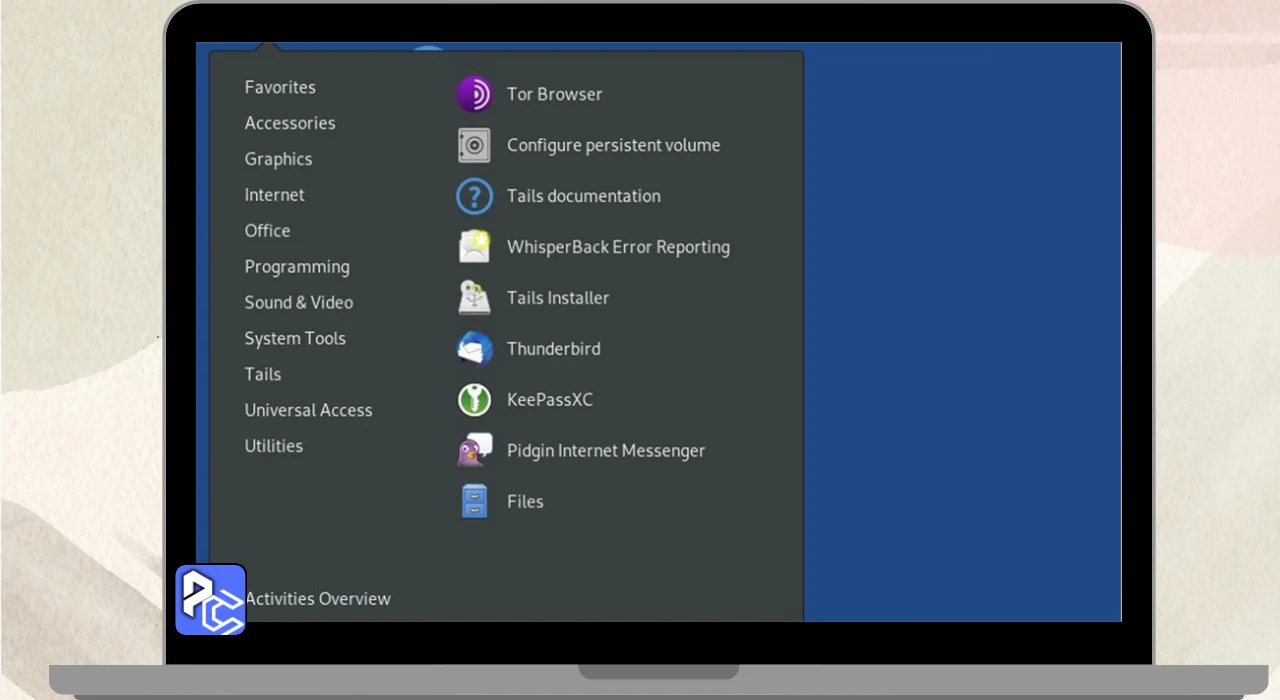Click the Pidgin Internet Messenger bird icon
This screenshot has width=1280, height=700.
[x=474, y=451]
